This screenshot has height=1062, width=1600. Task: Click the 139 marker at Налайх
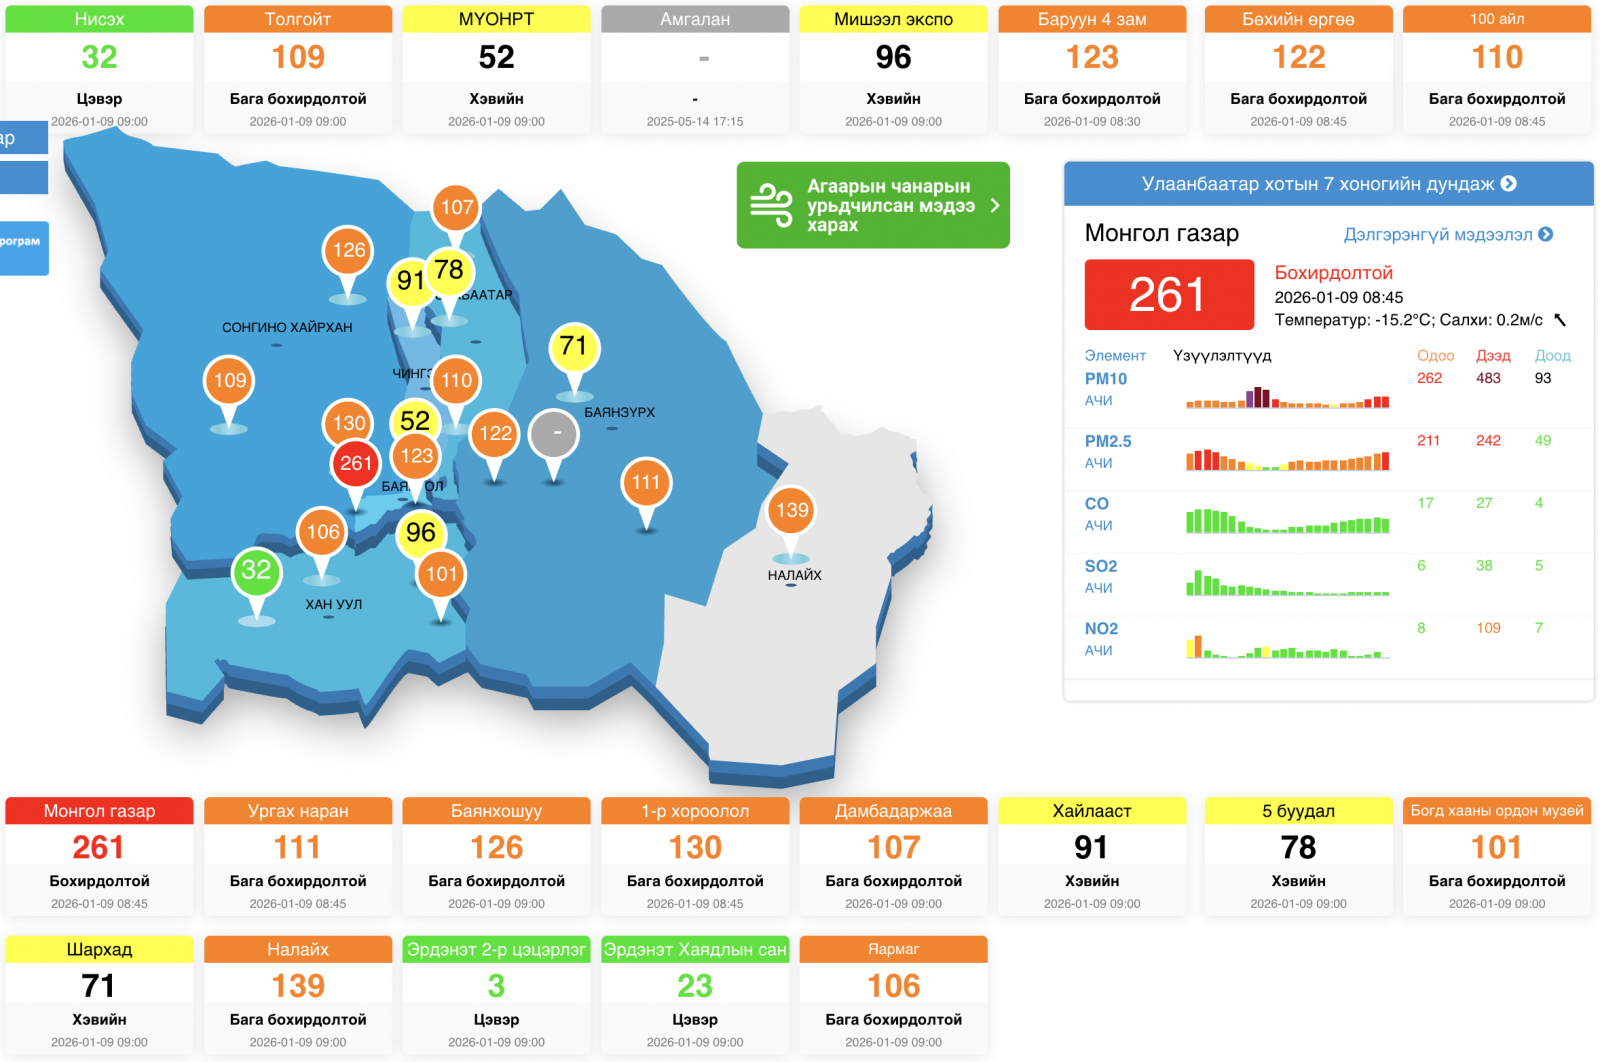tap(791, 511)
